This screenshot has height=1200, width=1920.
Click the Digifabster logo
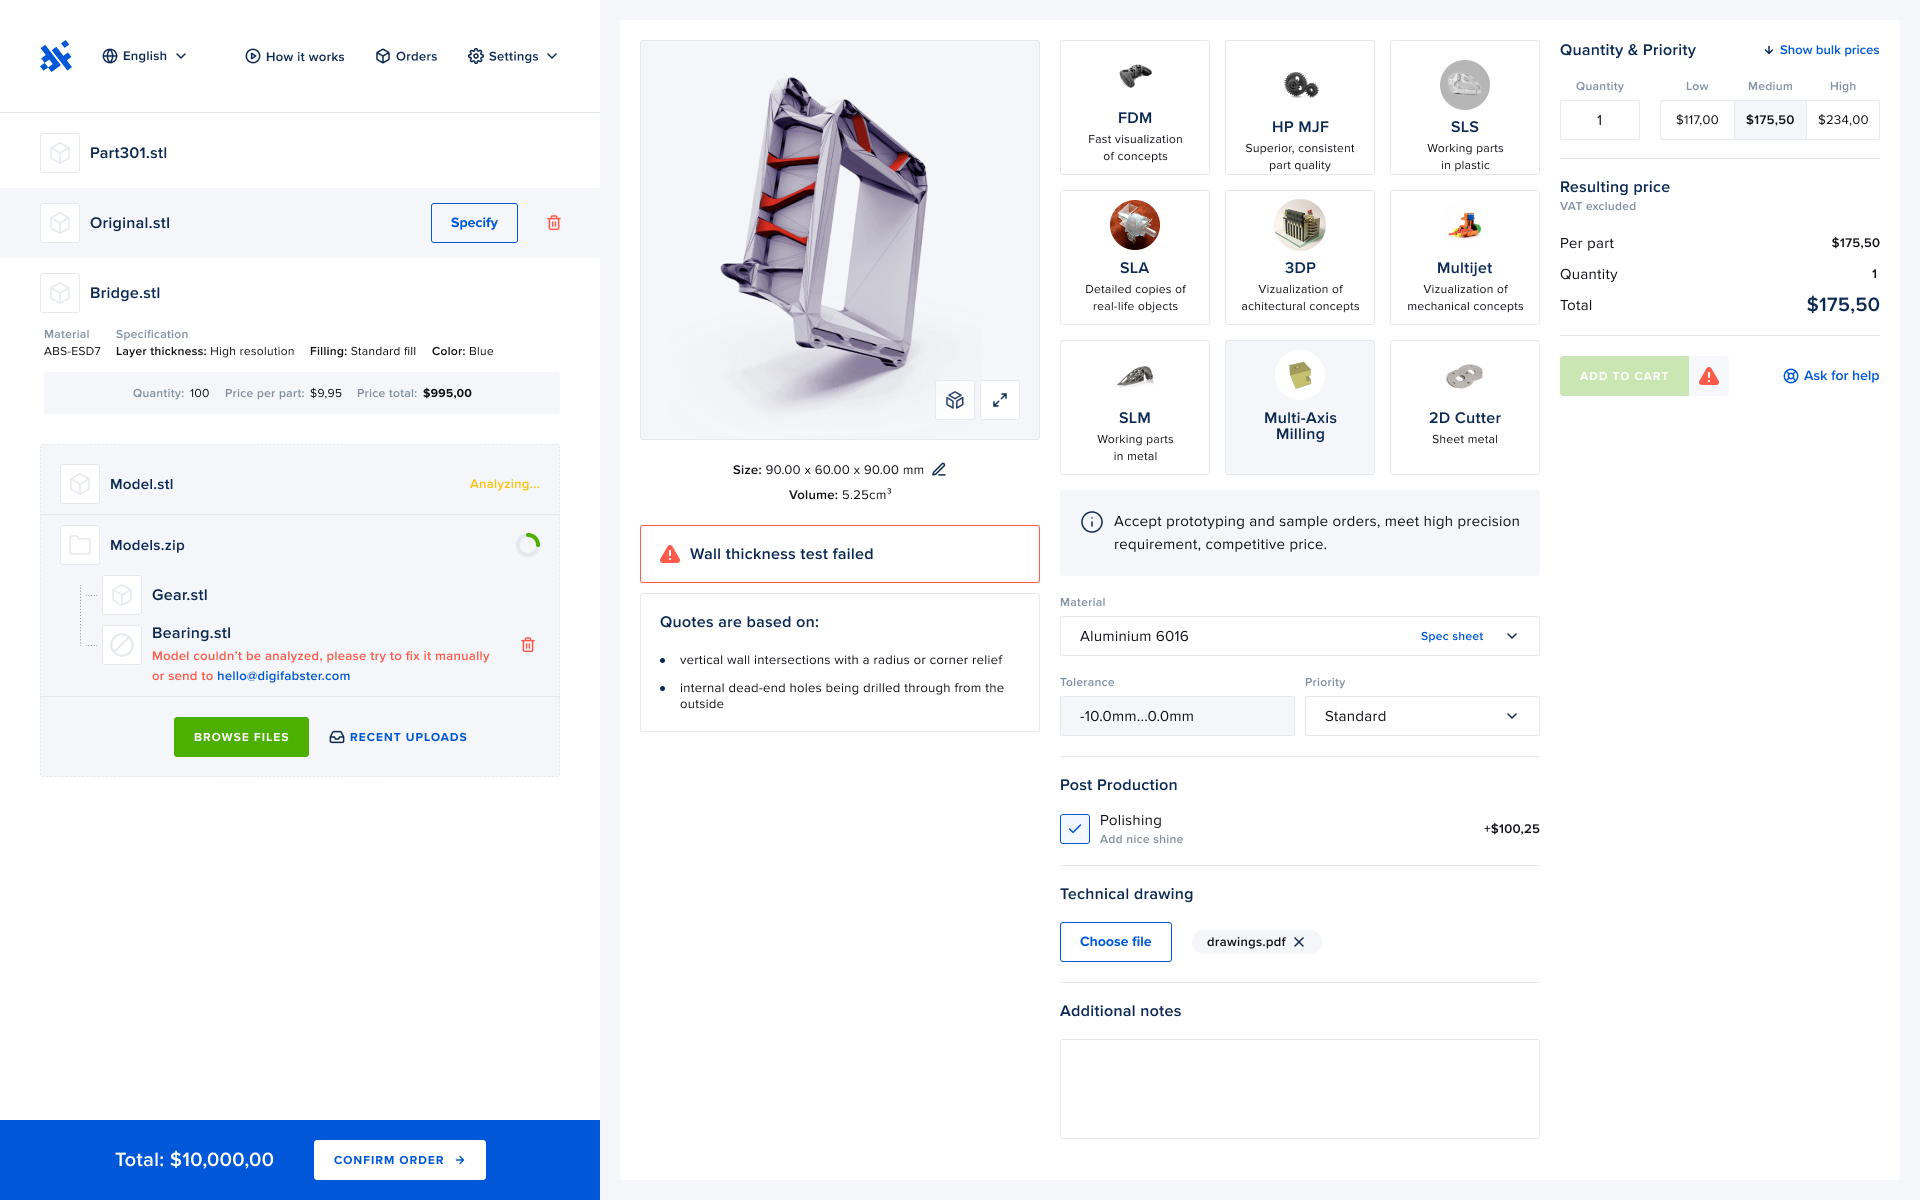click(x=56, y=56)
